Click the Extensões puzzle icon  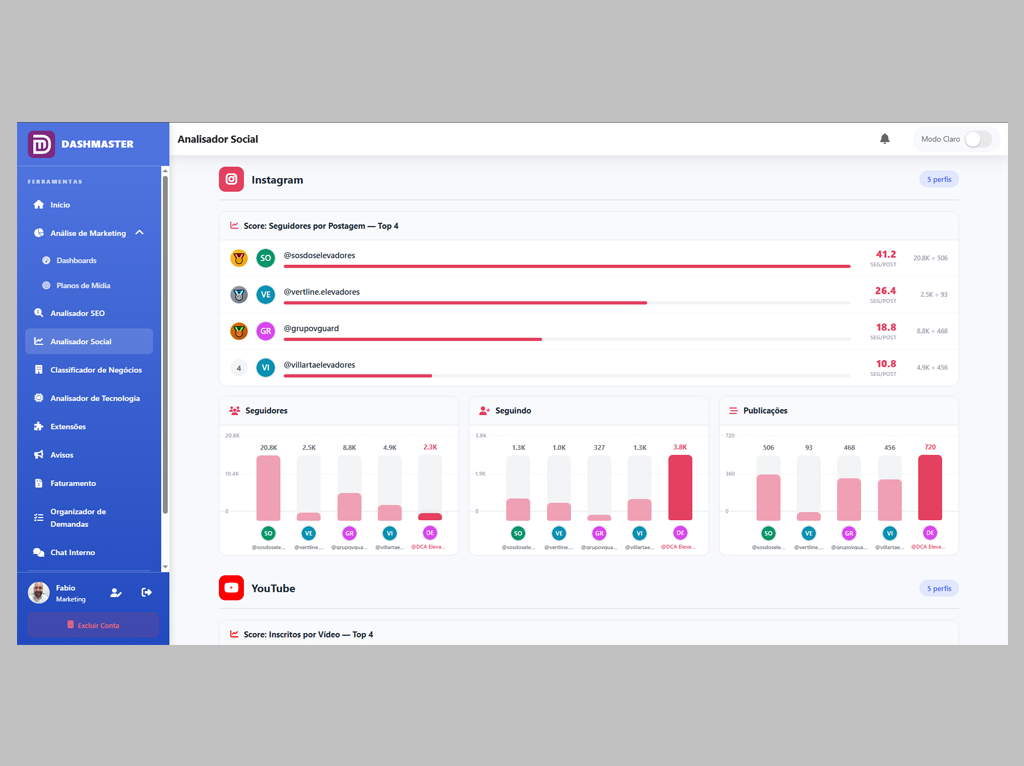pos(39,426)
